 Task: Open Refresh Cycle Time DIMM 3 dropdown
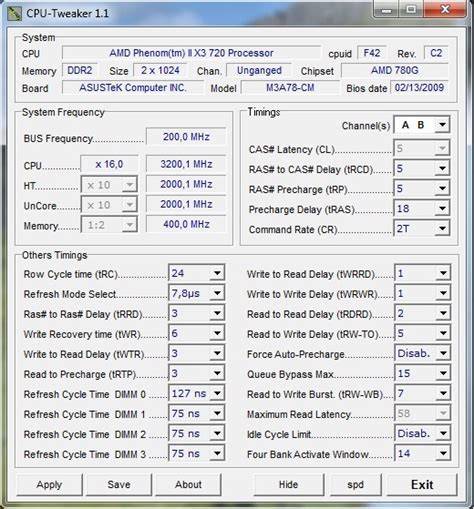tap(197, 453)
